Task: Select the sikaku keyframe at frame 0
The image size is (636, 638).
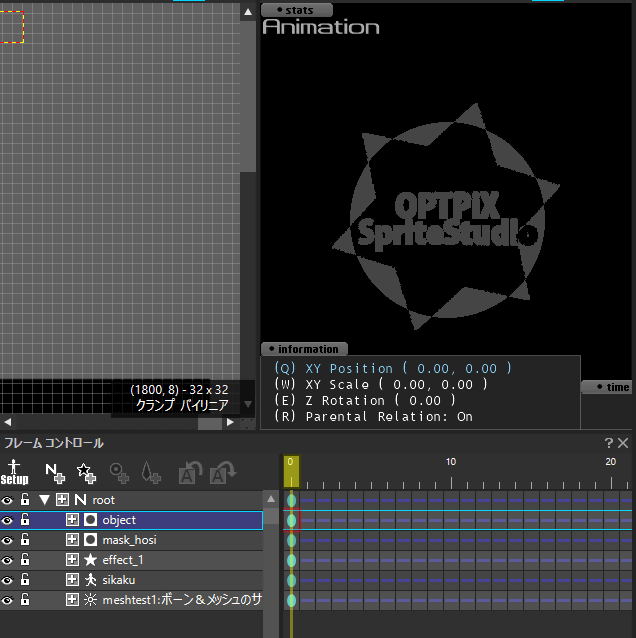Action: [x=291, y=580]
